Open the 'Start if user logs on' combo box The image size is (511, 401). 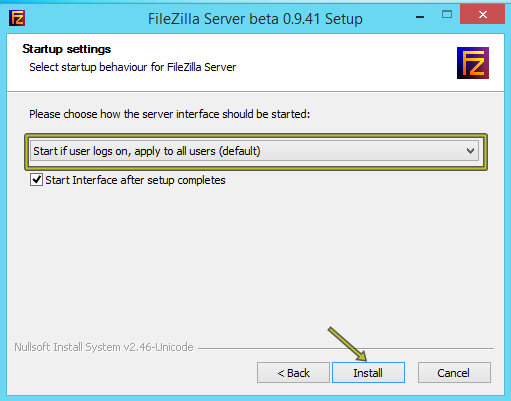[x=255, y=151]
